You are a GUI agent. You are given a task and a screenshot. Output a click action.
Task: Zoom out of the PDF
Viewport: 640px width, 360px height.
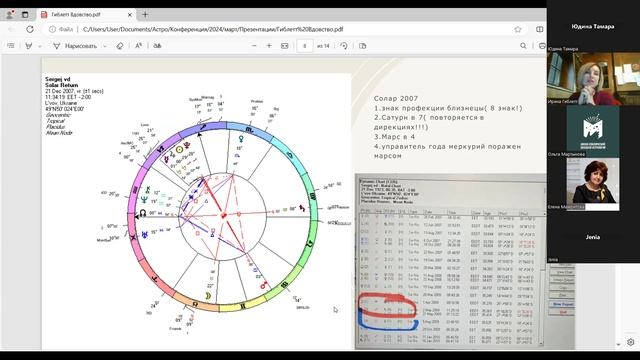pyautogui.click(x=254, y=46)
